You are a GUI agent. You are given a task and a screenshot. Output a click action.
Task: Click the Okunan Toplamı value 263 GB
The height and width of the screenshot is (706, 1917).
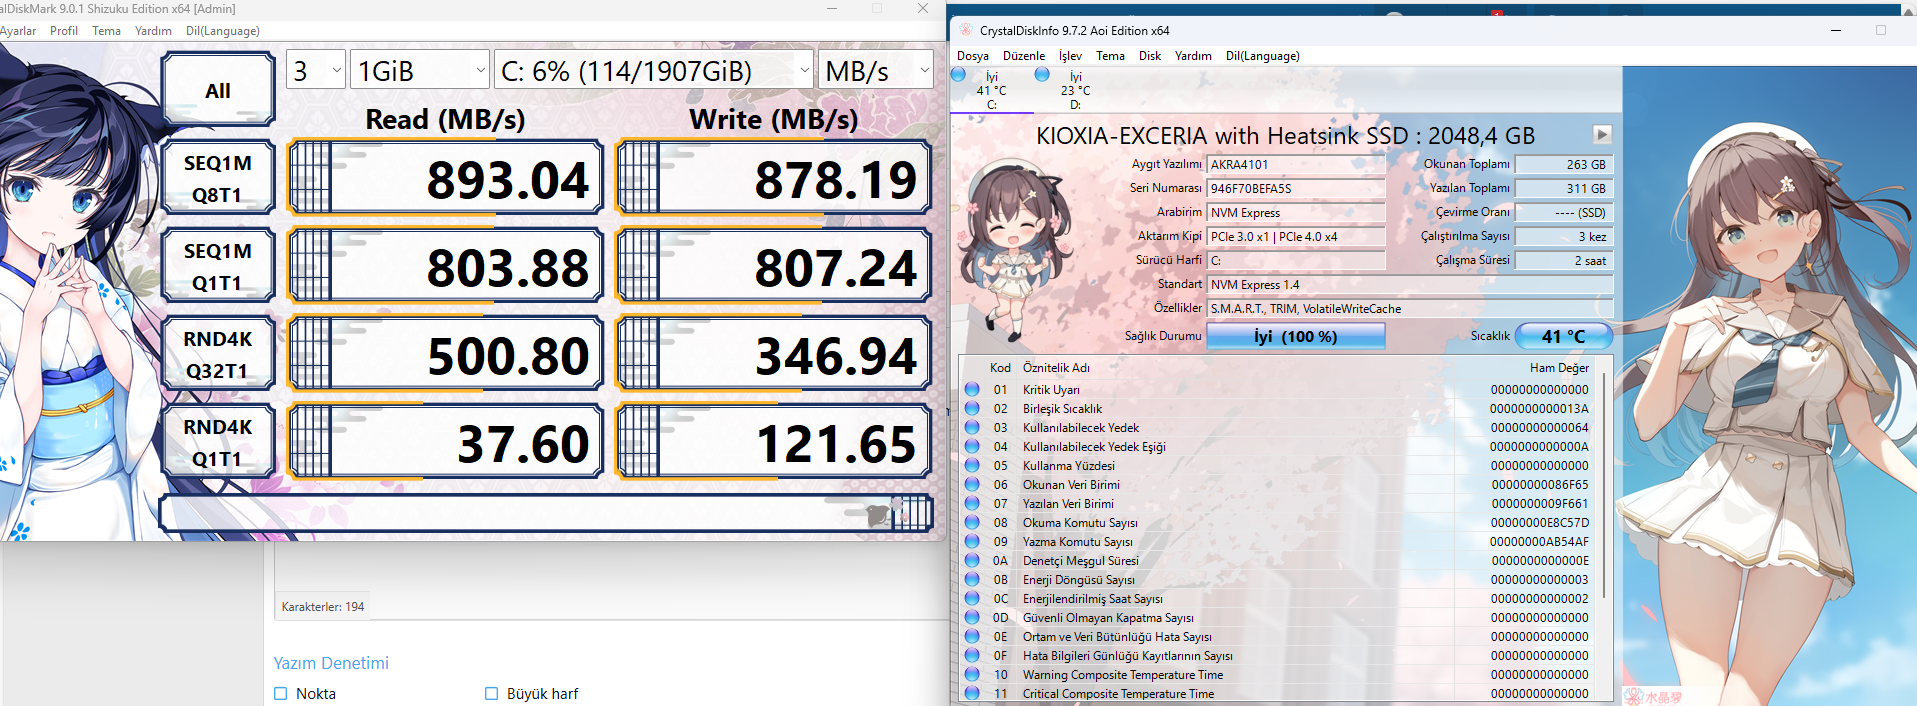tap(1563, 164)
